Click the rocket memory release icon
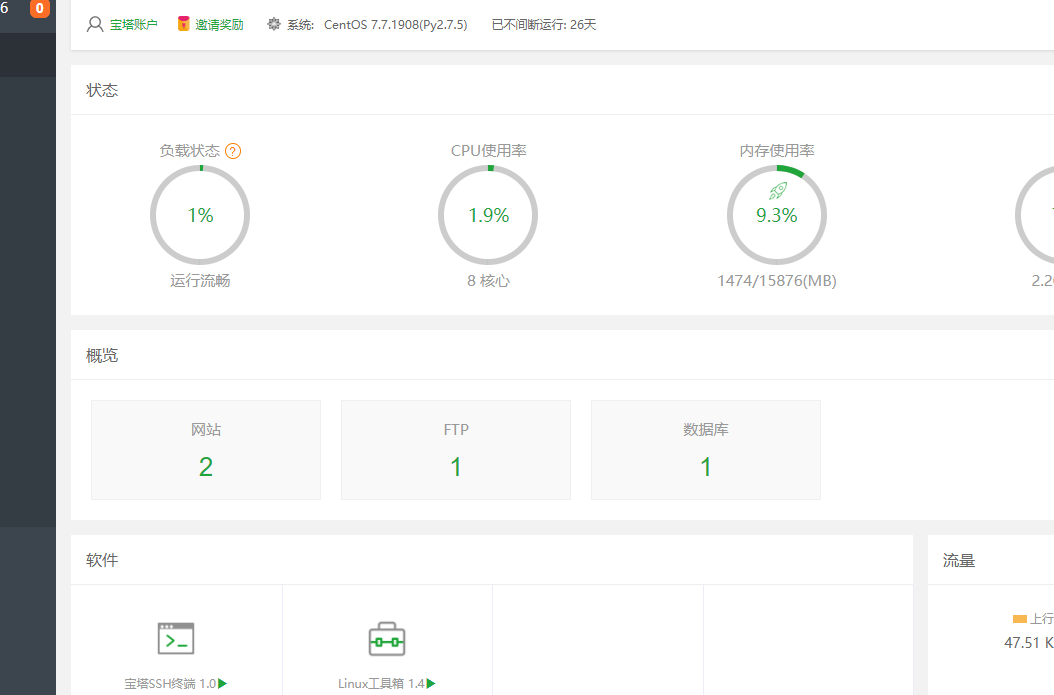The image size is (1054, 695). tap(778, 191)
